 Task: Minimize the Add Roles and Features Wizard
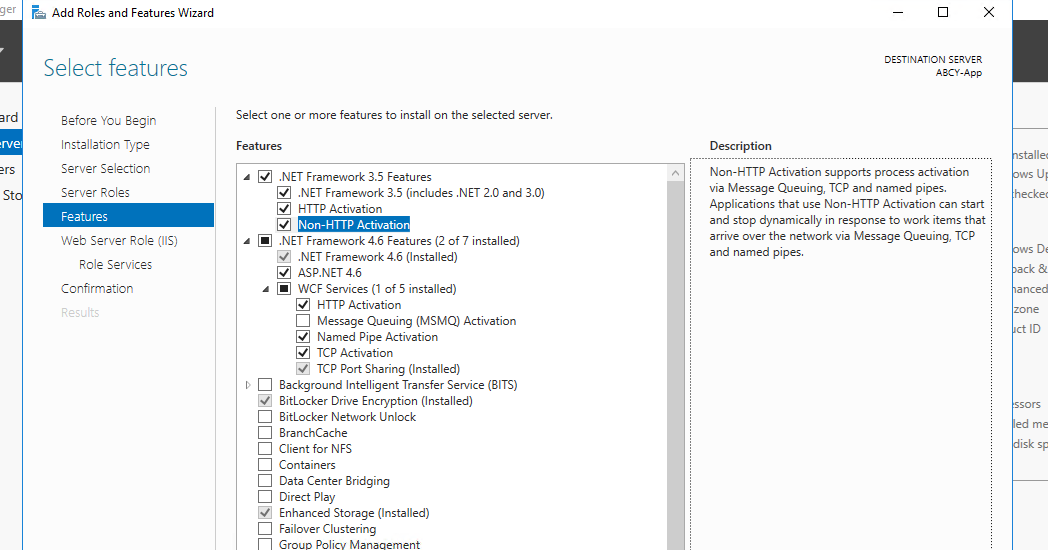[x=898, y=12]
